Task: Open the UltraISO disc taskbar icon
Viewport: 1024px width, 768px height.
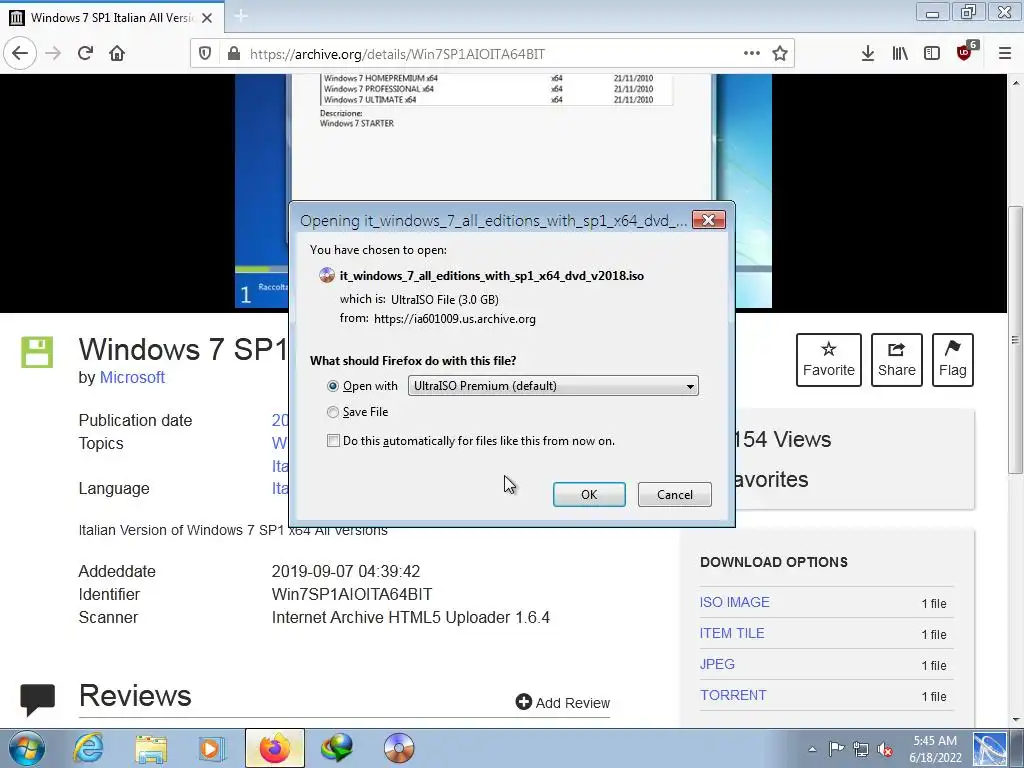Action: [399, 748]
